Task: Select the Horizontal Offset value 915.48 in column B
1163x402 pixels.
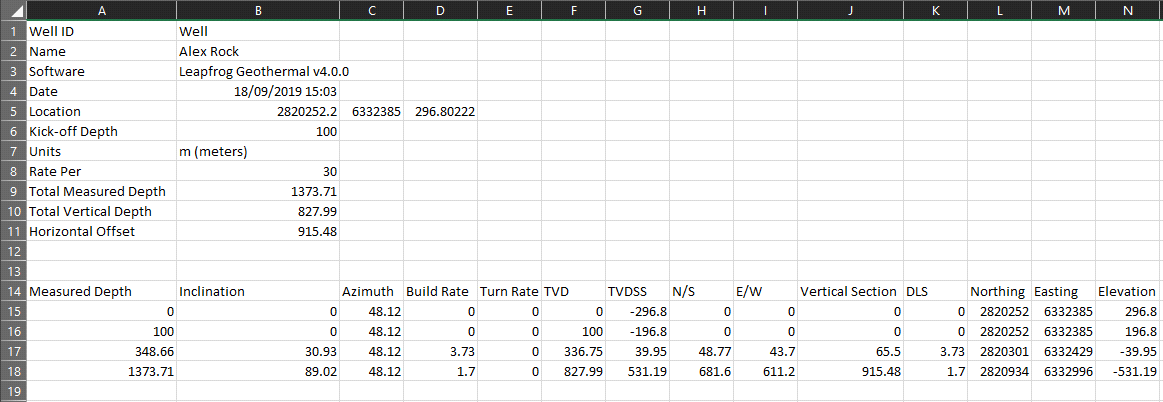Action: (256, 231)
